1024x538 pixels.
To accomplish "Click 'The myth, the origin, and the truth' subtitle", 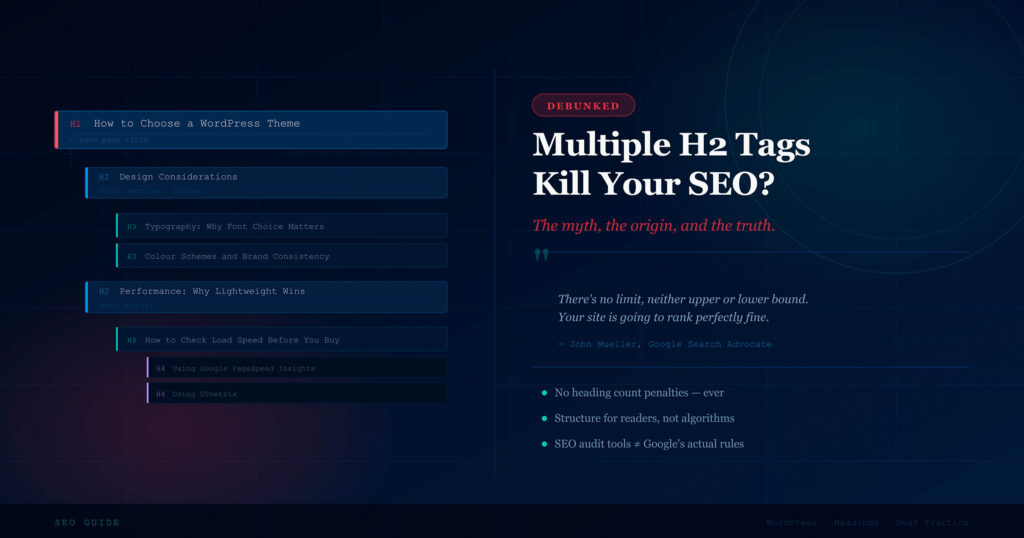I will (x=653, y=226).
